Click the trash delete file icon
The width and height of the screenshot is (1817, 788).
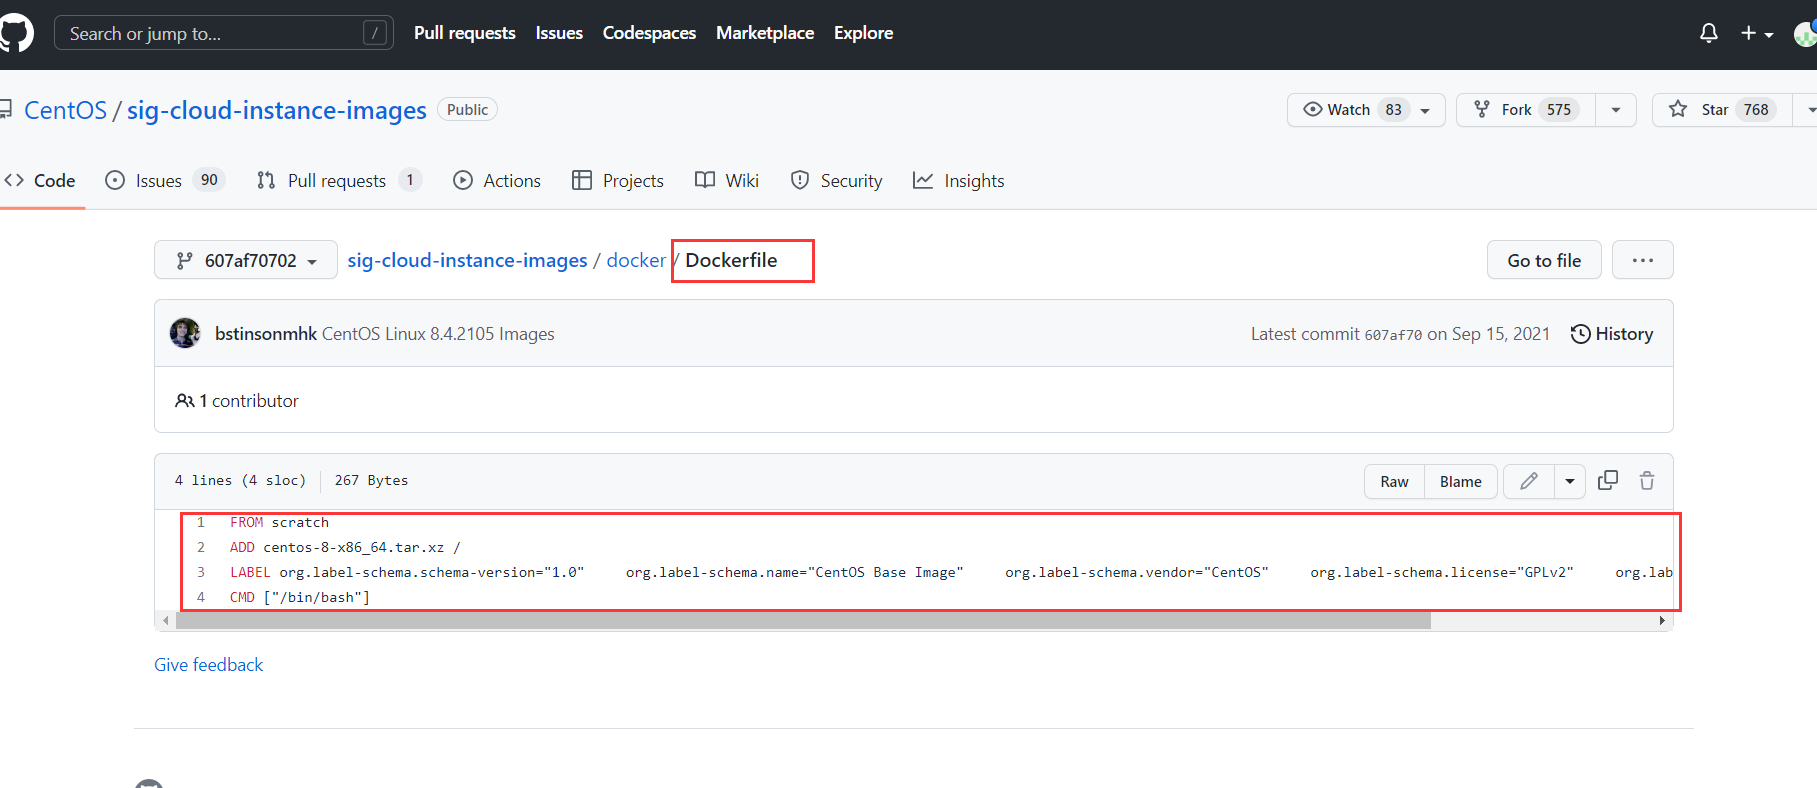(x=1647, y=481)
